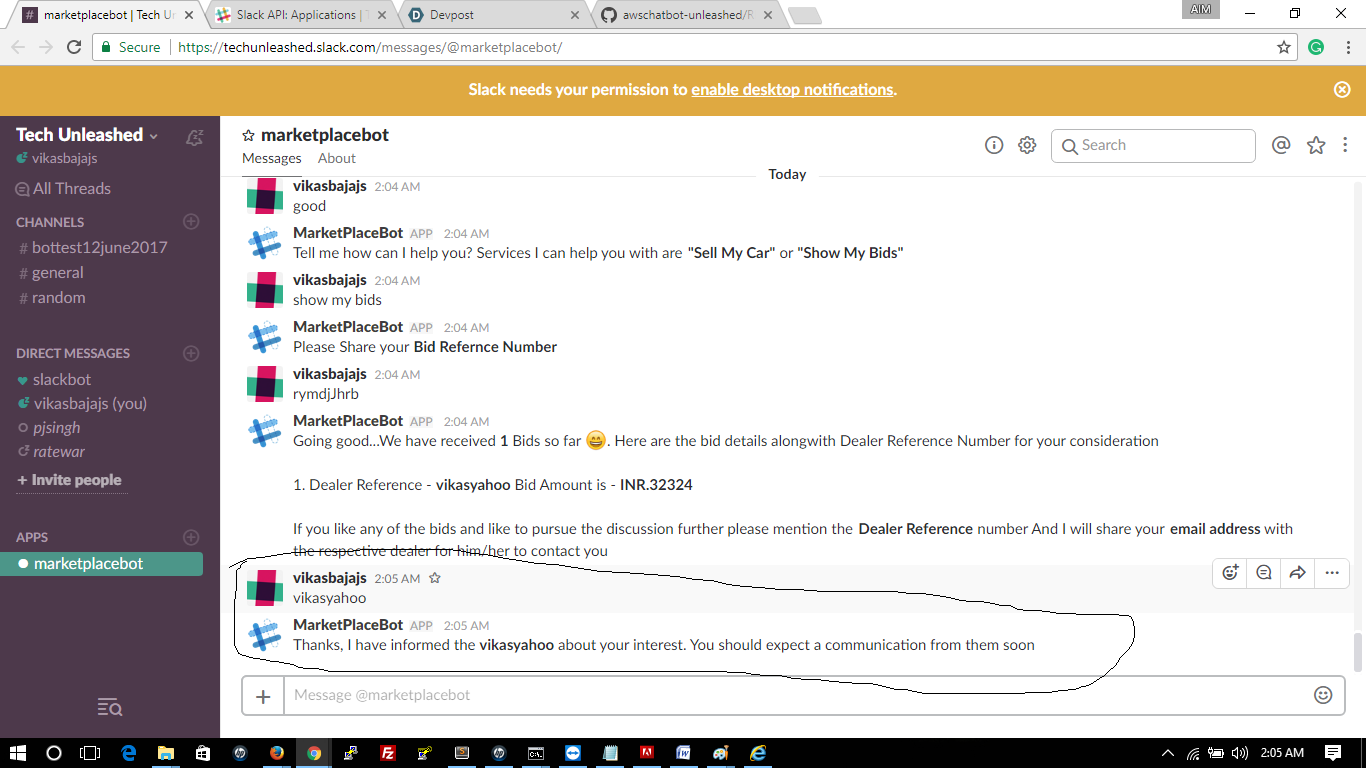Close the Devpost browser tab

pyautogui.click(x=574, y=15)
